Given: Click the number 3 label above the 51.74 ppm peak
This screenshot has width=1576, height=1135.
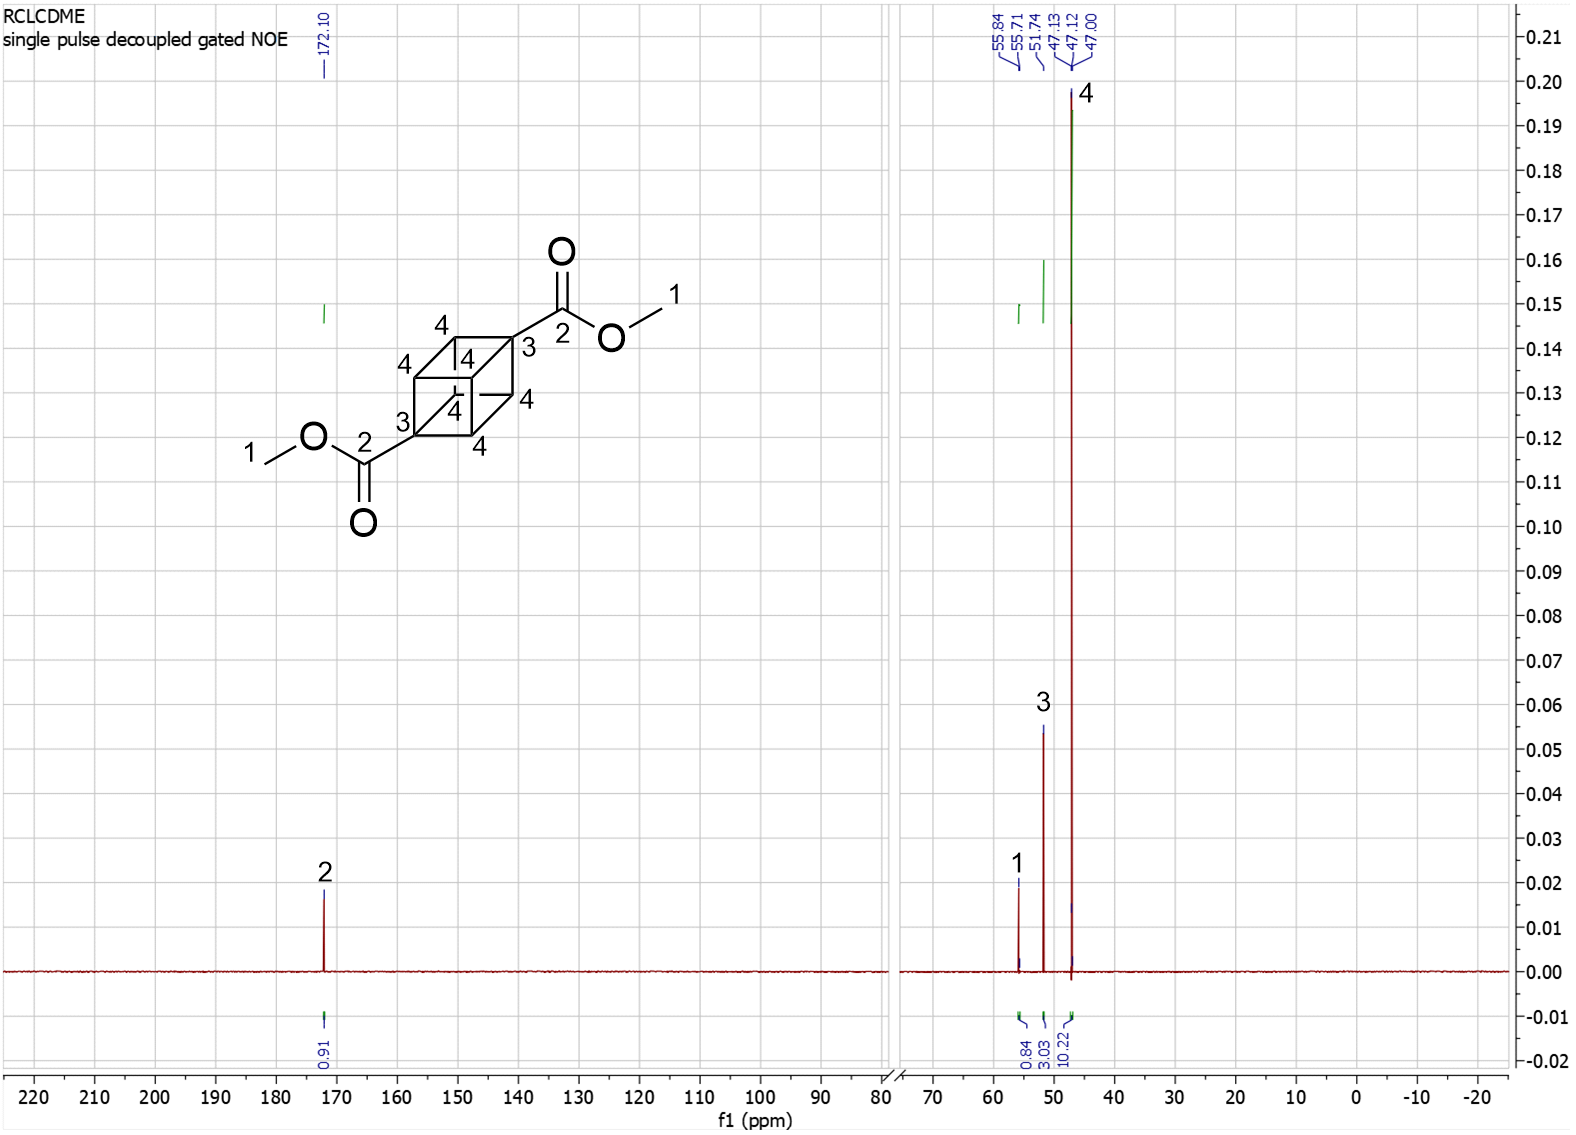Looking at the screenshot, I should tap(1043, 702).
